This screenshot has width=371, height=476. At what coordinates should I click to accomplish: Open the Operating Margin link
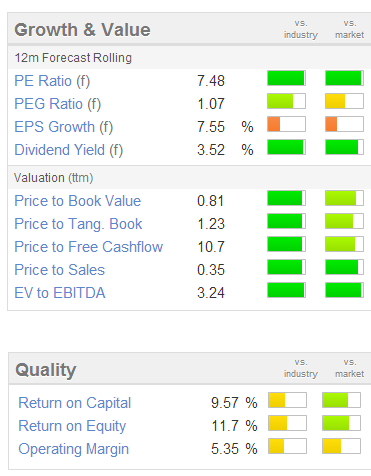coord(73,449)
